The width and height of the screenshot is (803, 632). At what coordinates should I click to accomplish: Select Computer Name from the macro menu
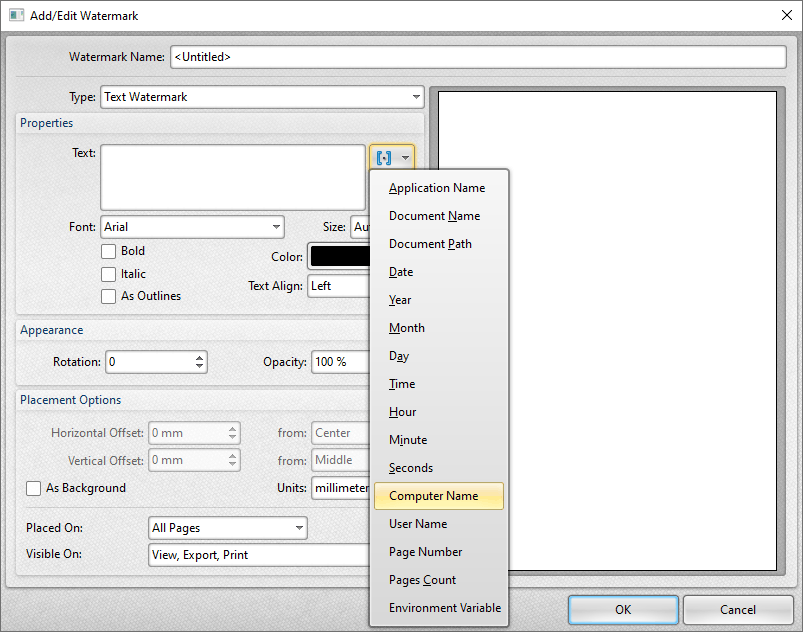(x=438, y=495)
